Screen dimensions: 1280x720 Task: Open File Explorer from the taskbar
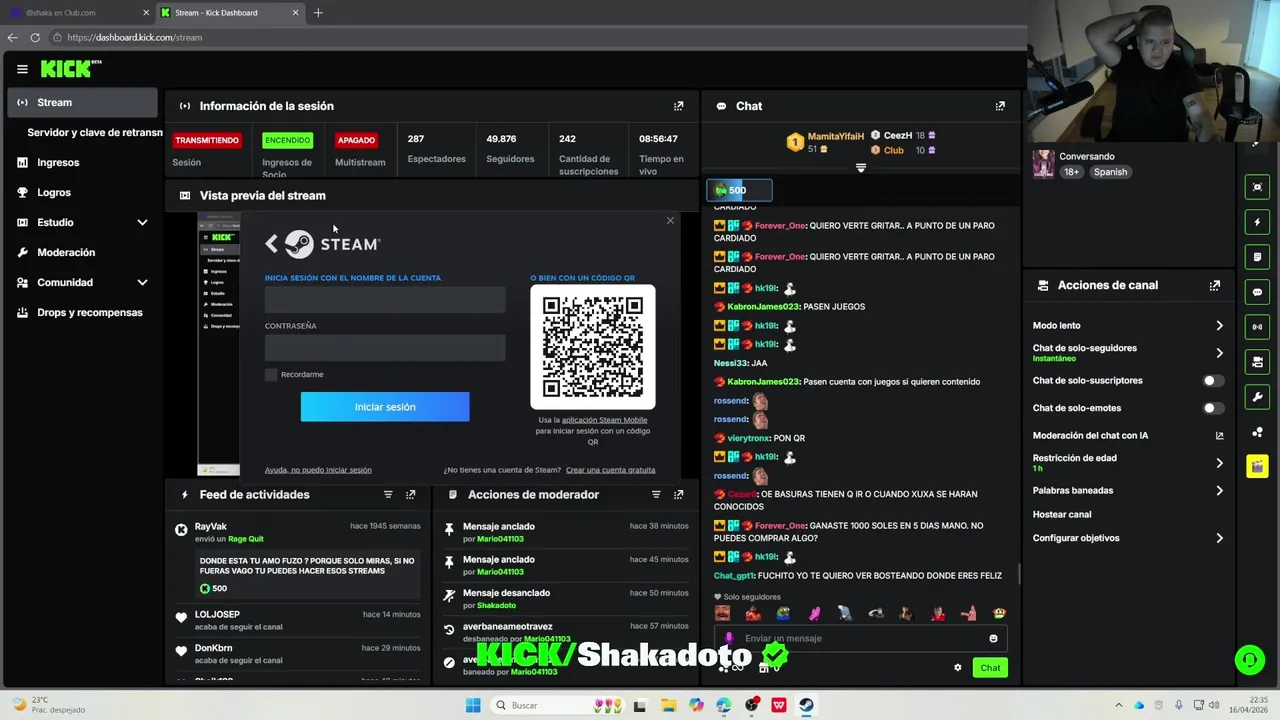(x=669, y=705)
